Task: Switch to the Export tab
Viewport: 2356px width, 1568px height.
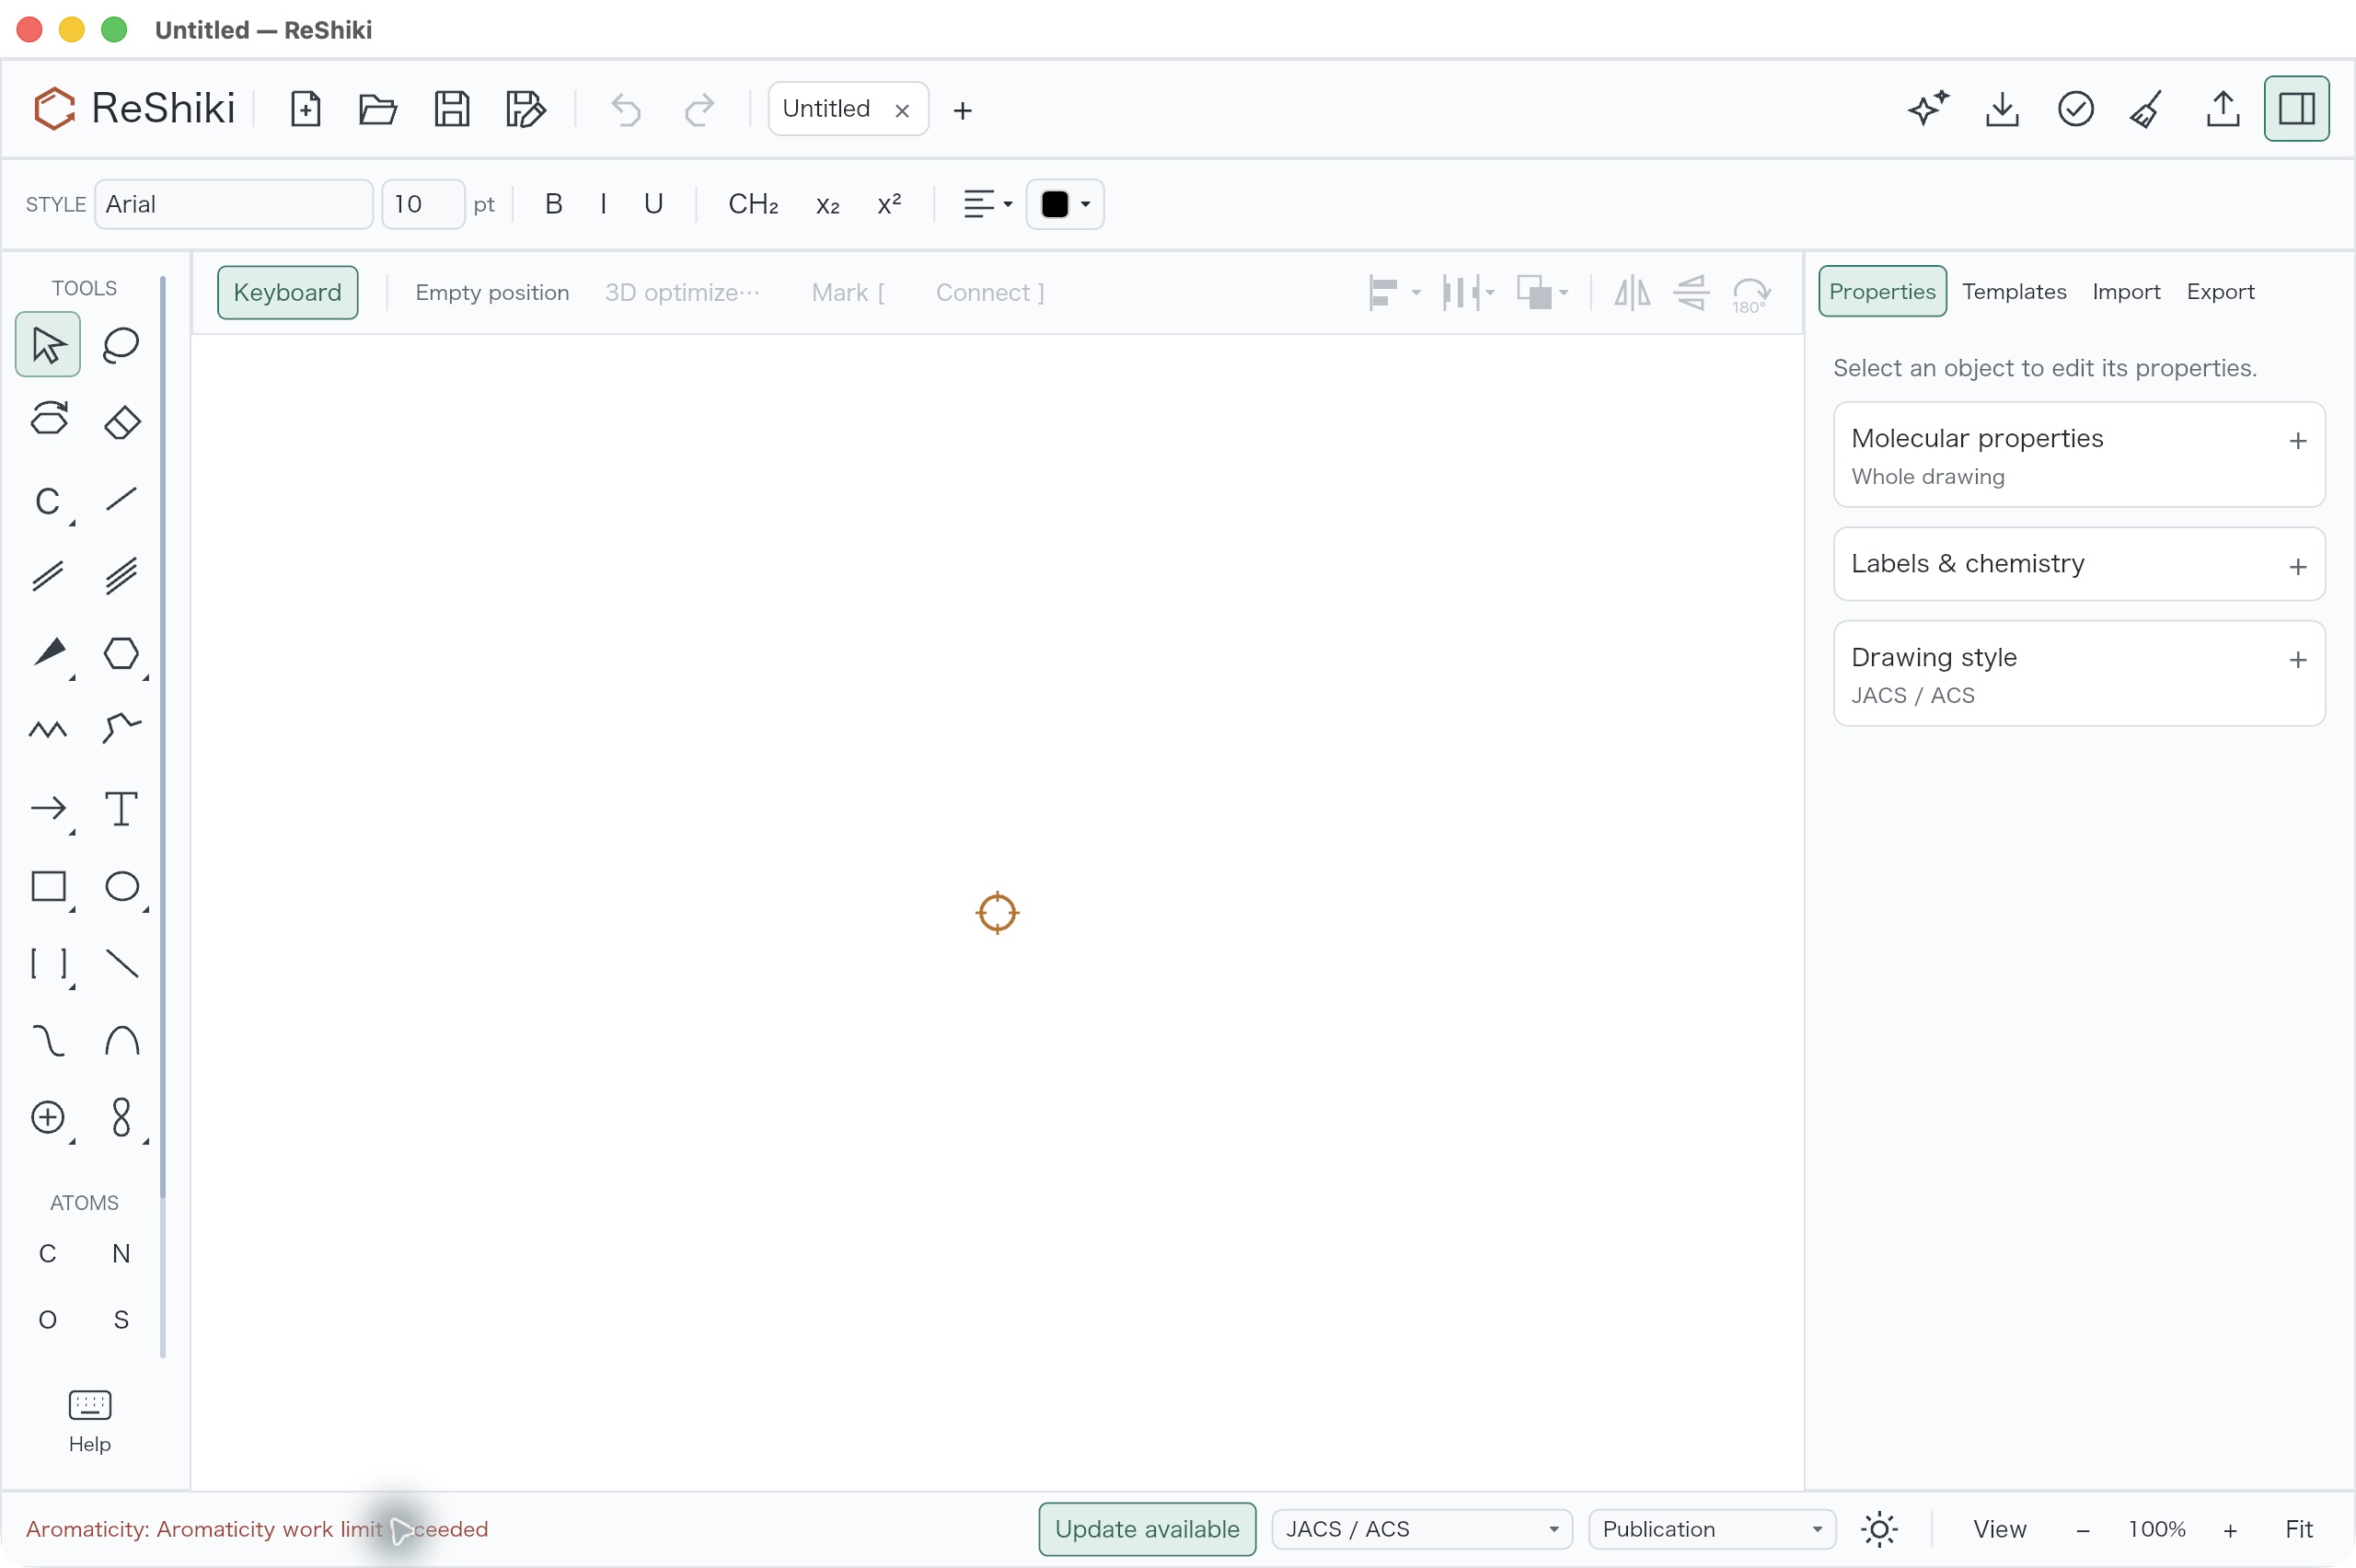Action: (2220, 291)
